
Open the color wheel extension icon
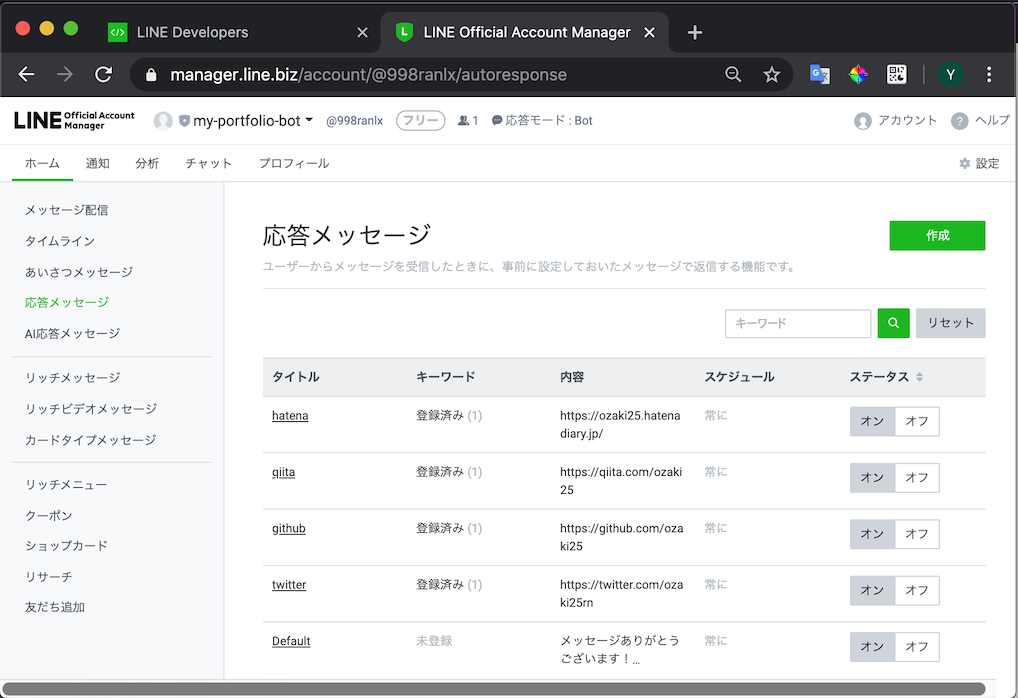tap(858, 75)
